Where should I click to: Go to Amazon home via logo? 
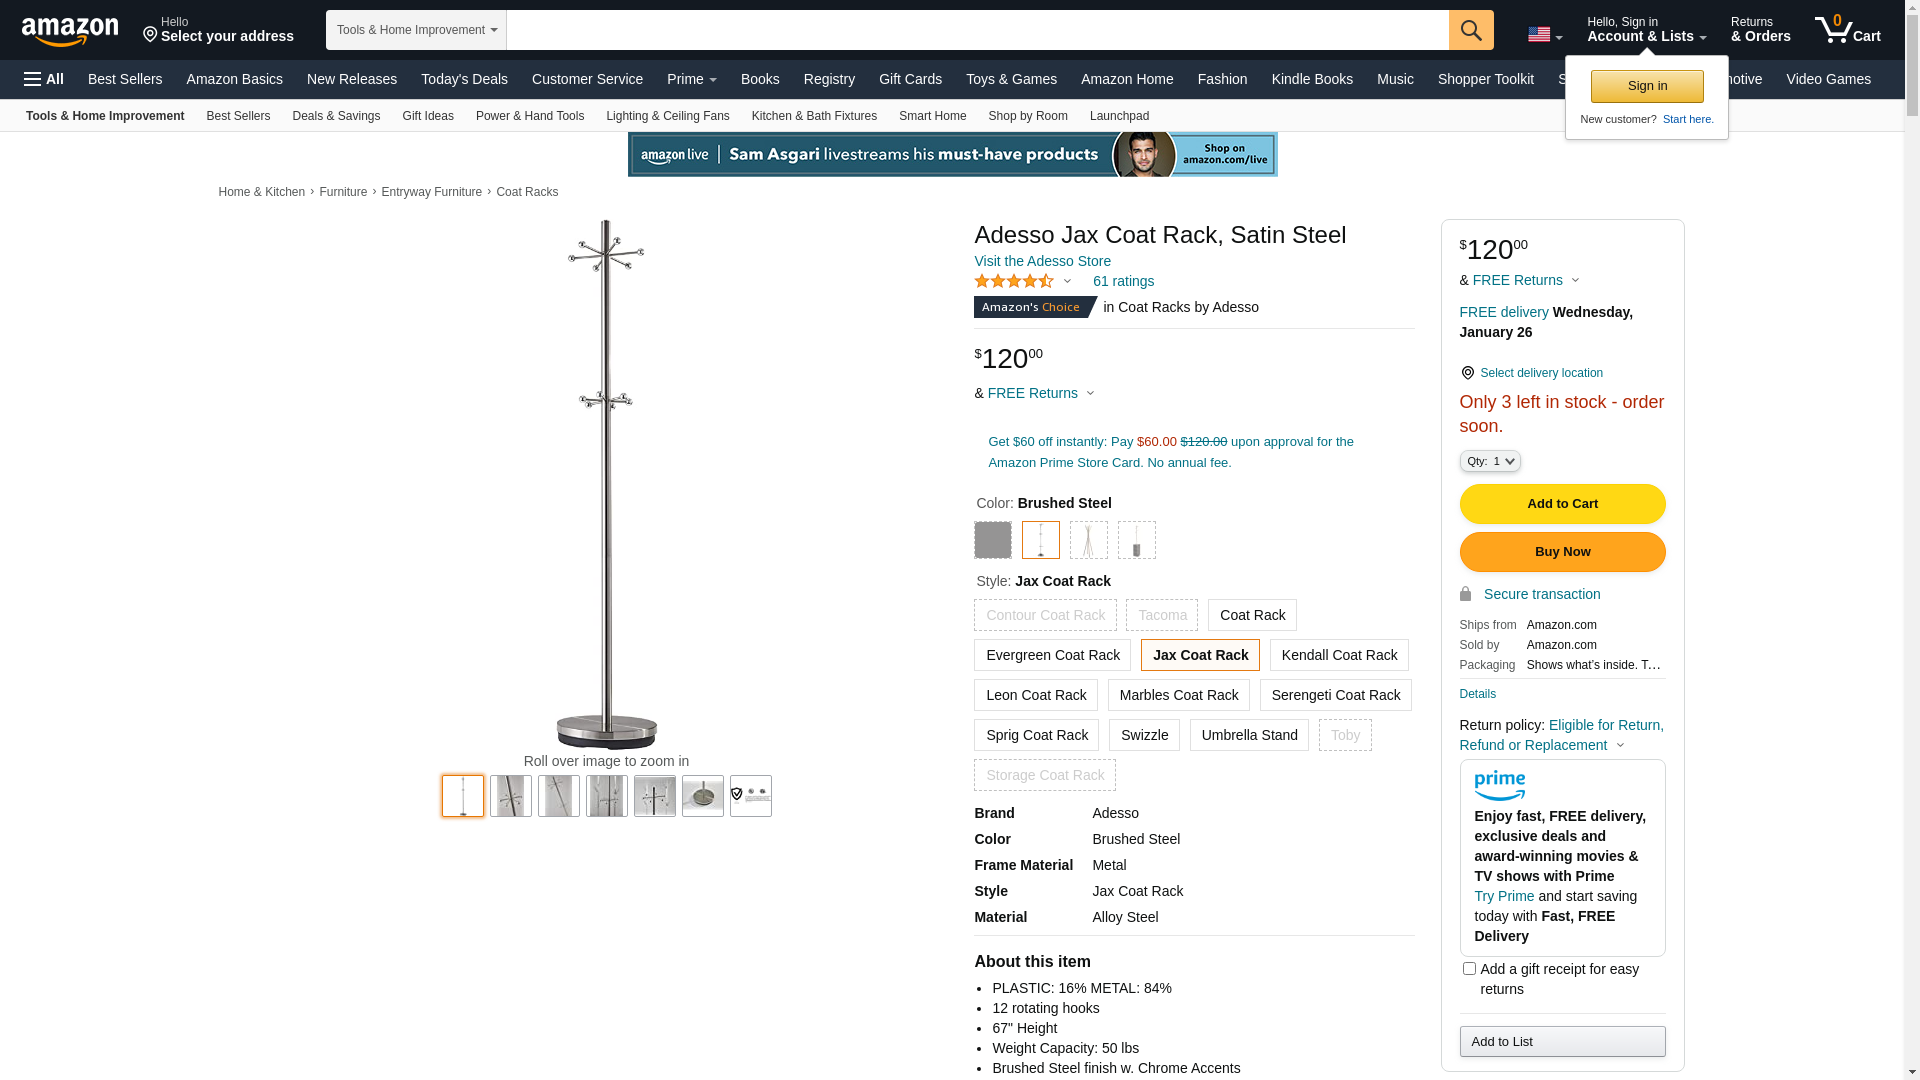click(70, 31)
